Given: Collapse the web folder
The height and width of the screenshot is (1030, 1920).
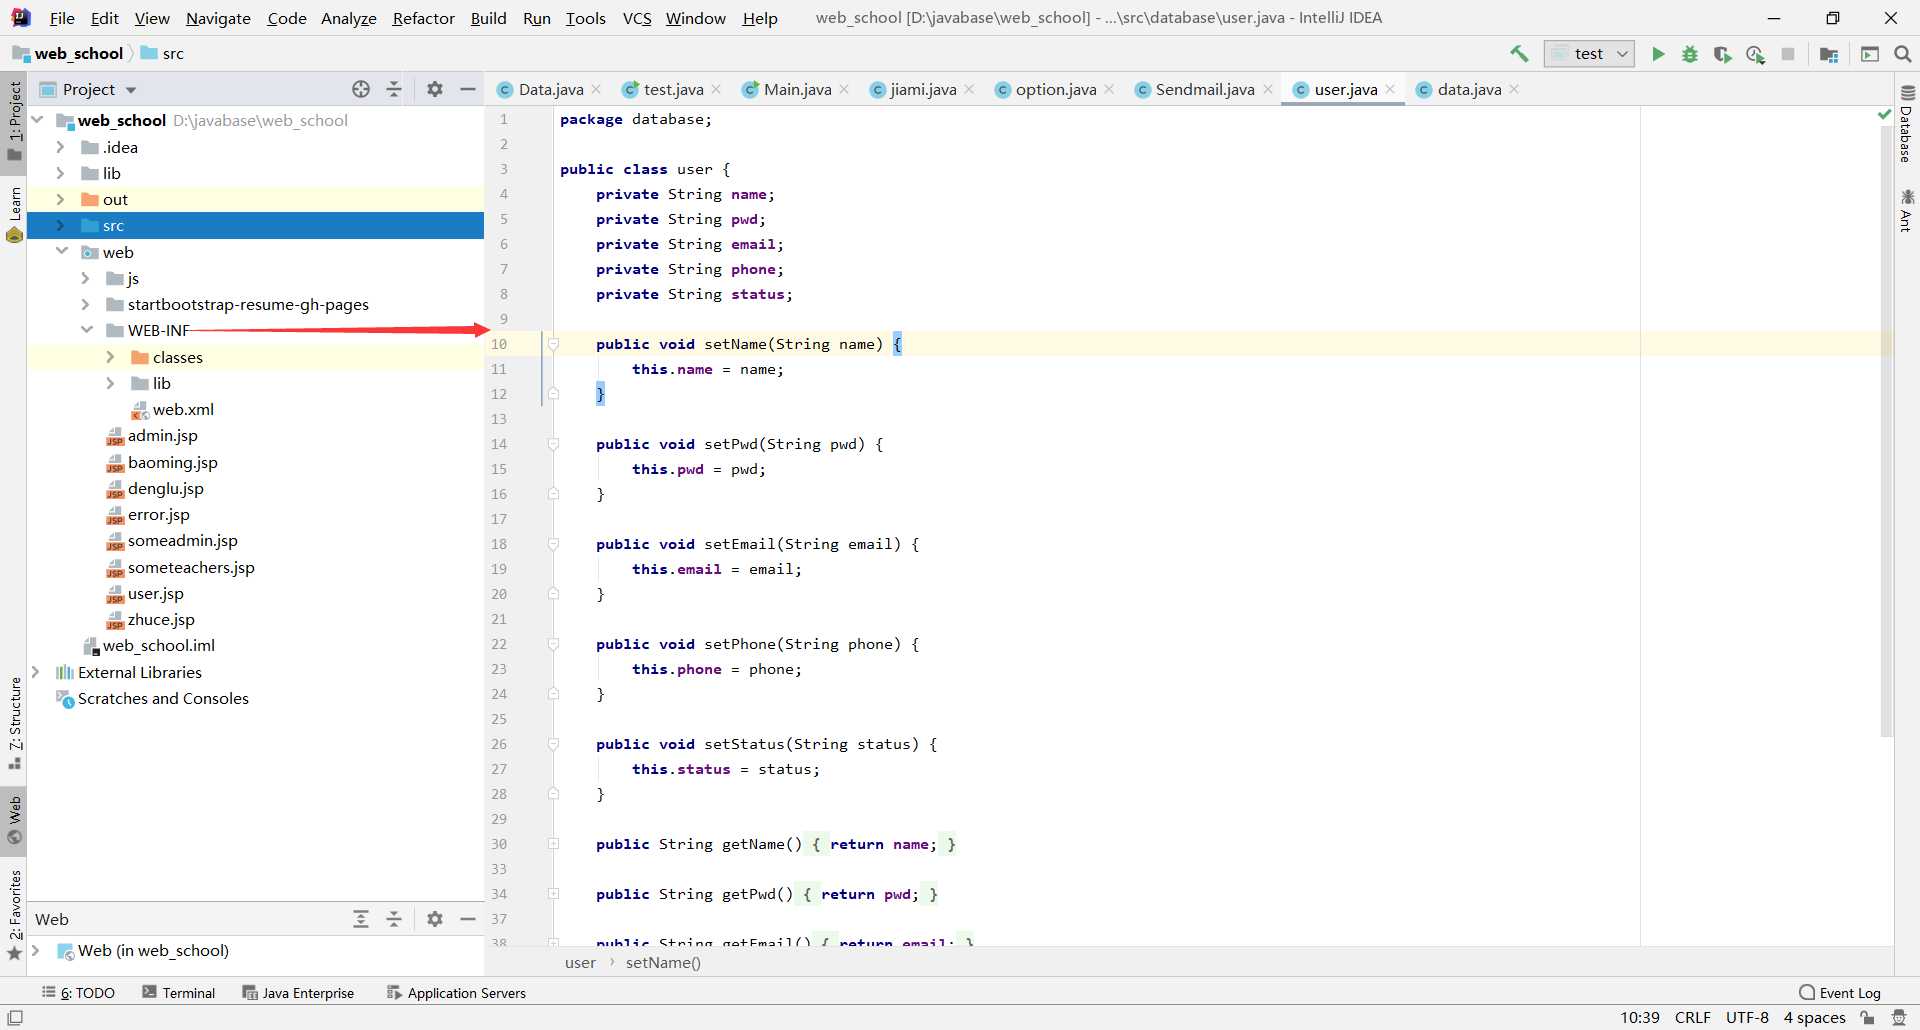Looking at the screenshot, I should point(62,251).
